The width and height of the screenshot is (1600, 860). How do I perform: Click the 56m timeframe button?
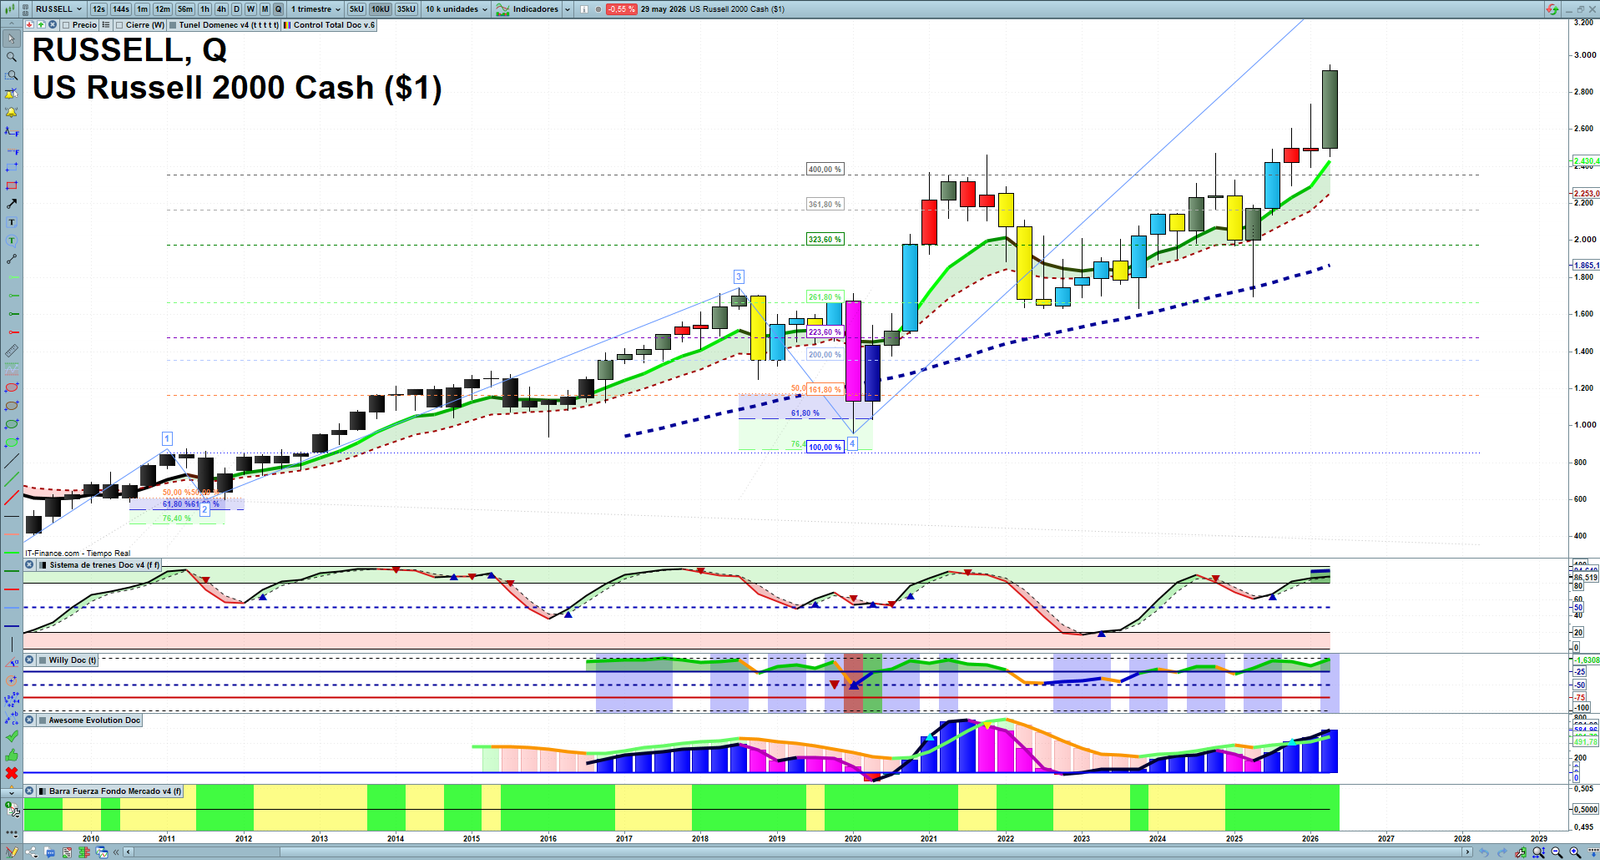coord(185,9)
